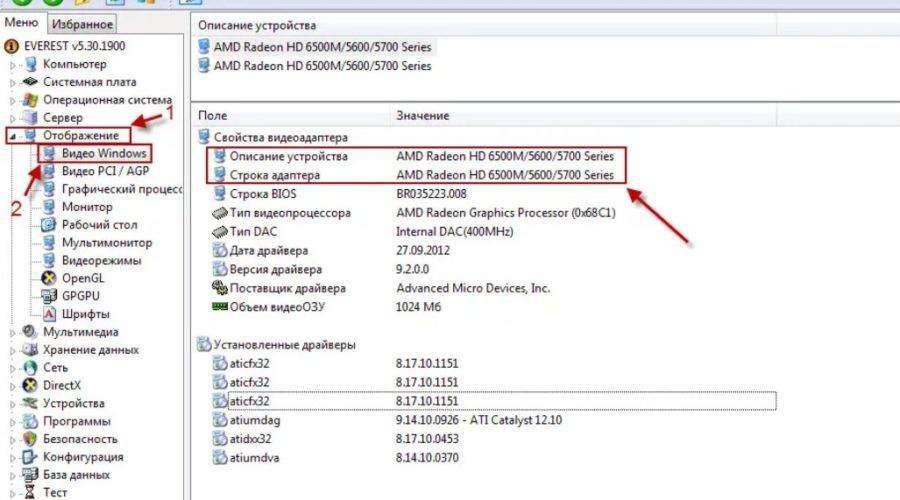Click the Мультимонитор icon
The image size is (900, 500).
click(49, 242)
